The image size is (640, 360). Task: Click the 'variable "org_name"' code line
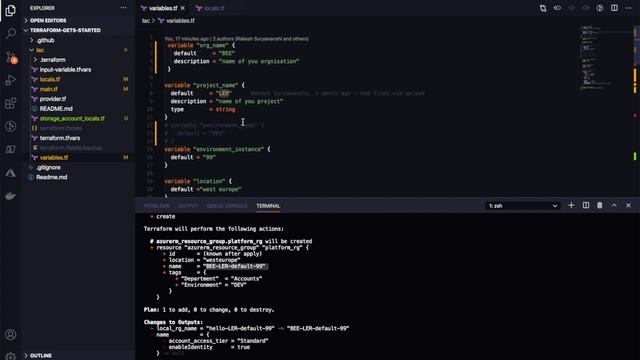pyautogui.click(x=201, y=45)
